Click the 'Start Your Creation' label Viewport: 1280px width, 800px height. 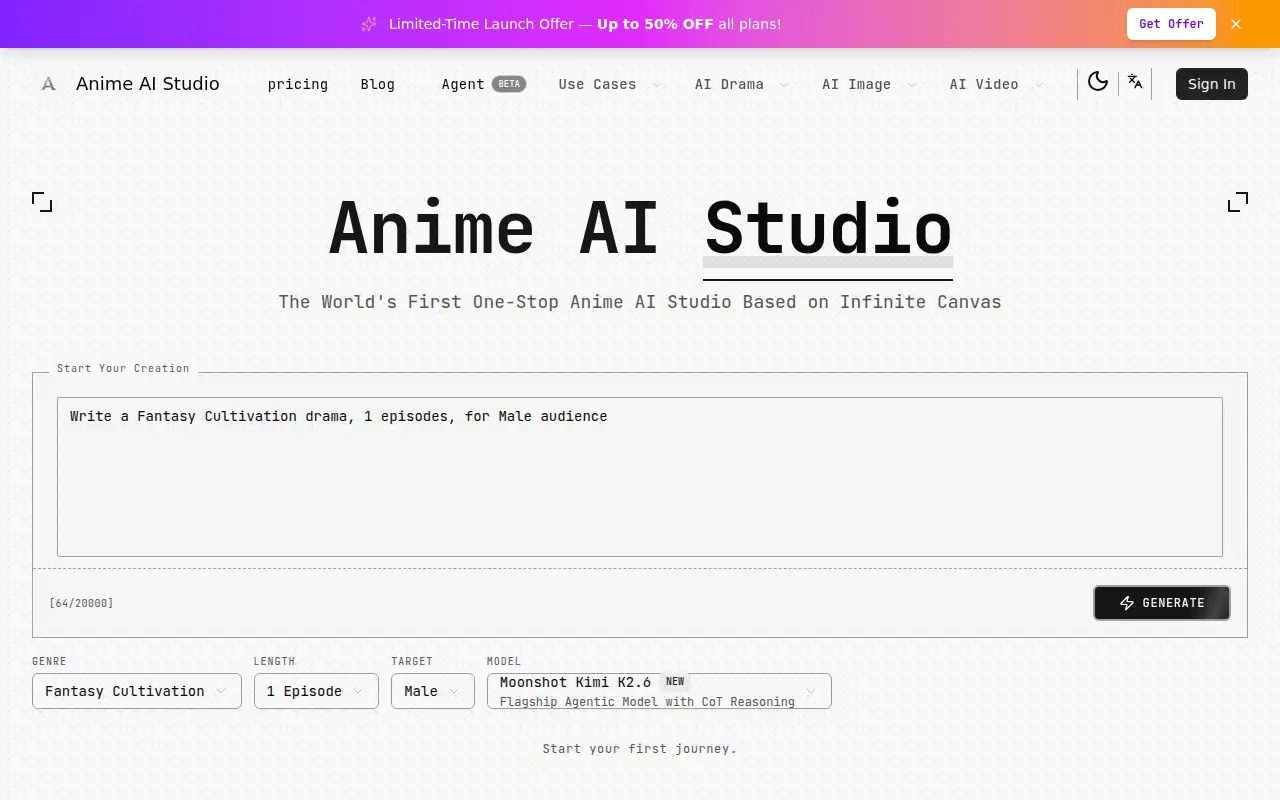click(x=123, y=368)
